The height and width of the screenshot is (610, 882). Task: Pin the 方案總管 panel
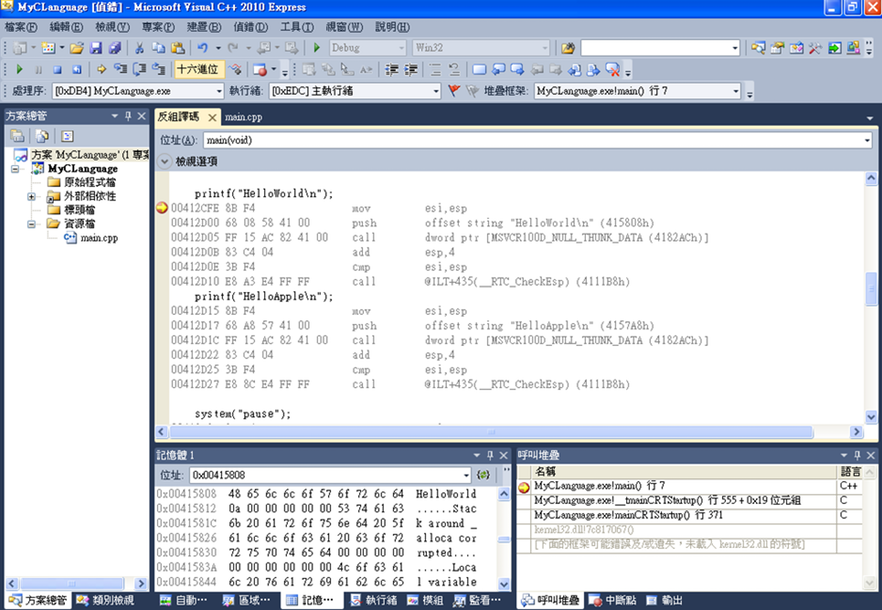(x=128, y=116)
